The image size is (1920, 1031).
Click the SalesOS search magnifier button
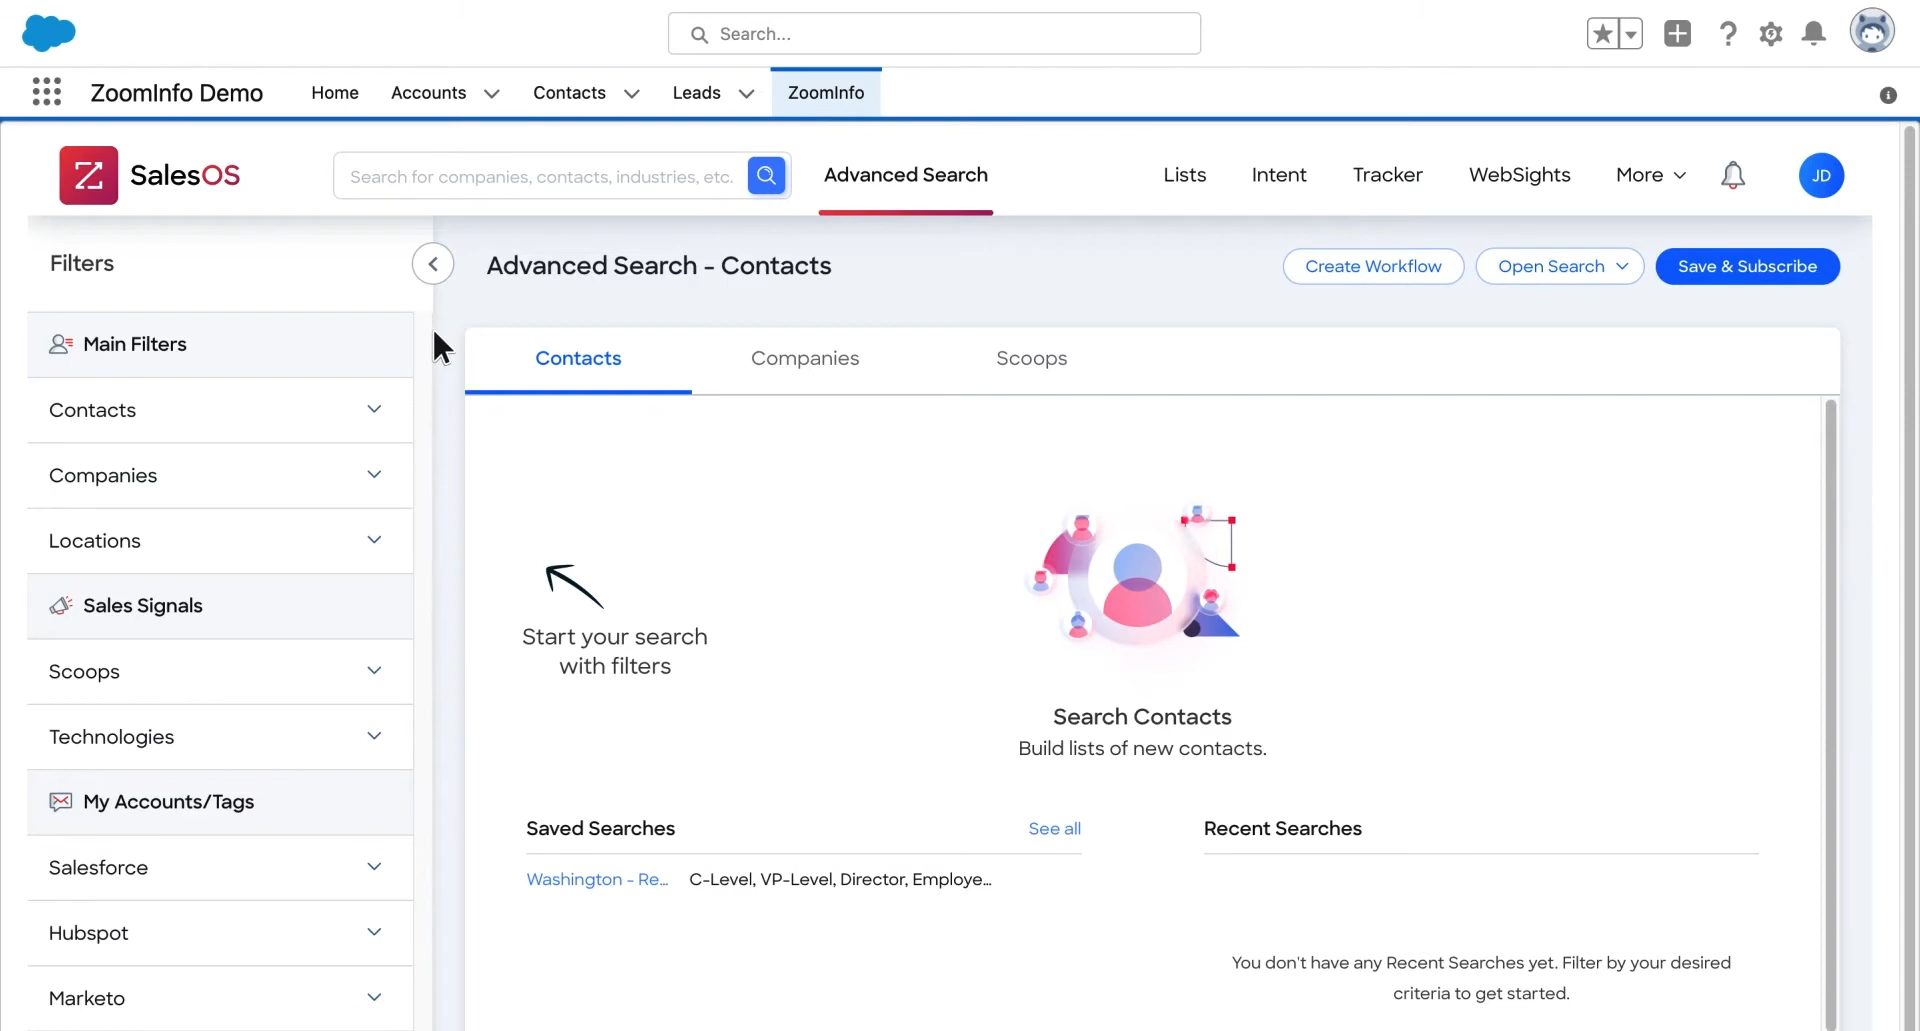coord(766,176)
